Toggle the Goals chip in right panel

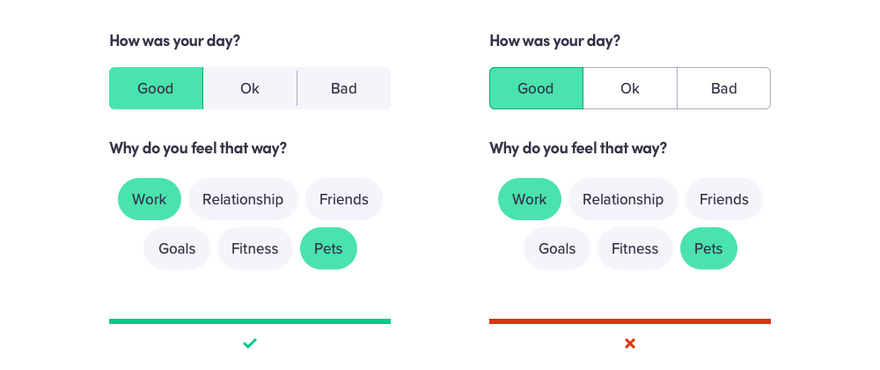[557, 248]
